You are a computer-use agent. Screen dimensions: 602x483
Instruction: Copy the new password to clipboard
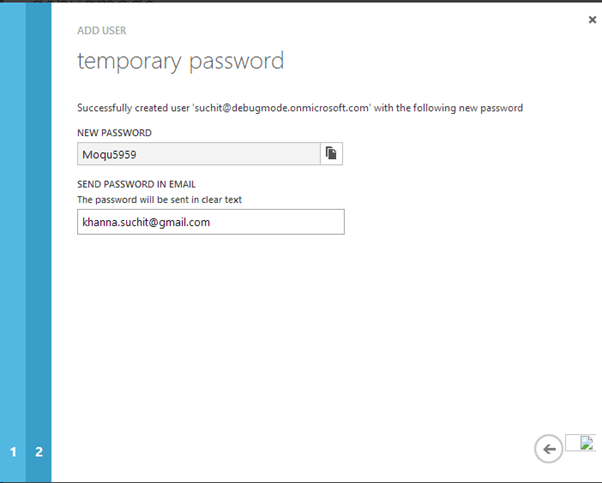point(331,153)
